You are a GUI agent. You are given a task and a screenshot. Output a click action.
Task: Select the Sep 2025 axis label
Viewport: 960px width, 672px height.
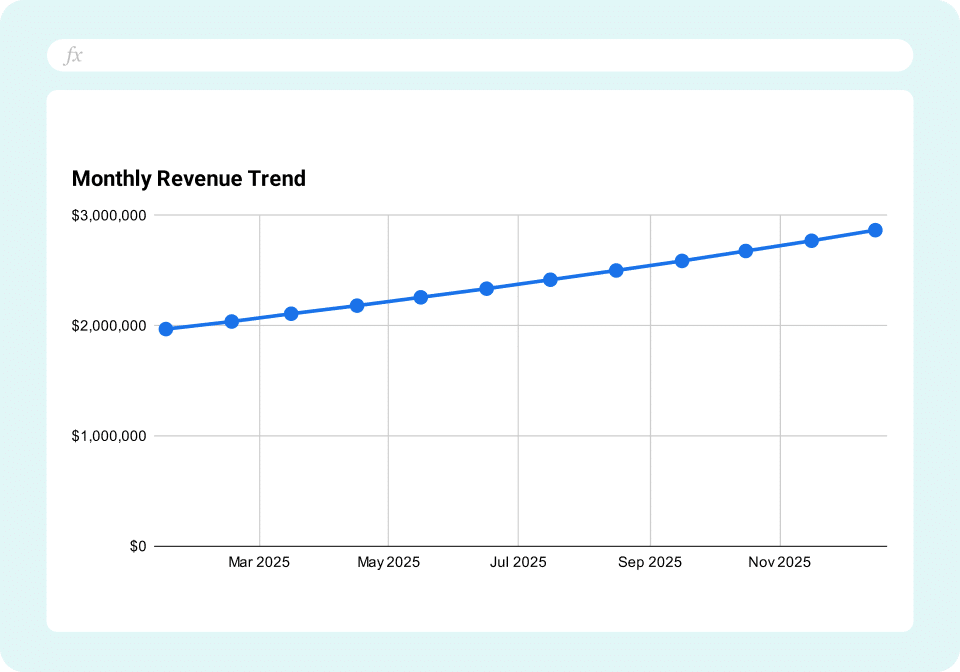pyautogui.click(x=648, y=562)
